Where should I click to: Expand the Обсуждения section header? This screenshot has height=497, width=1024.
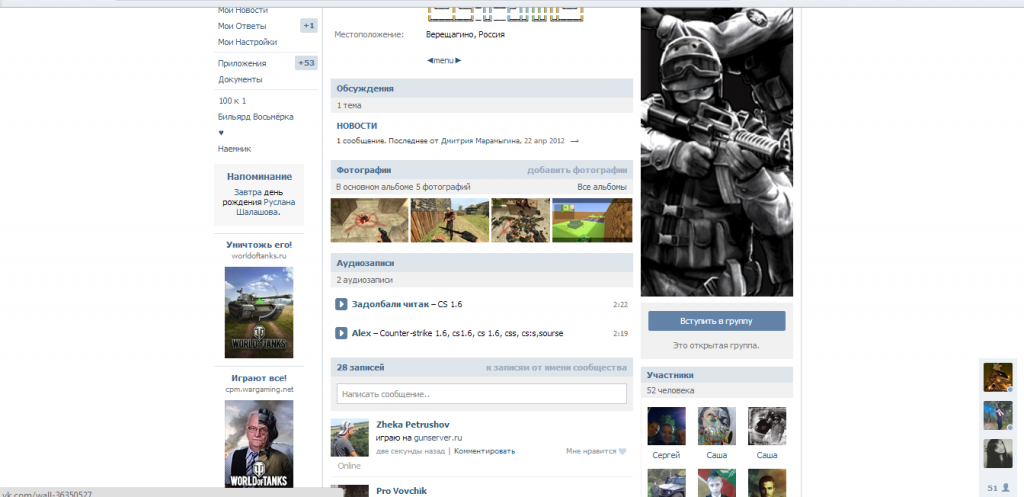point(365,88)
